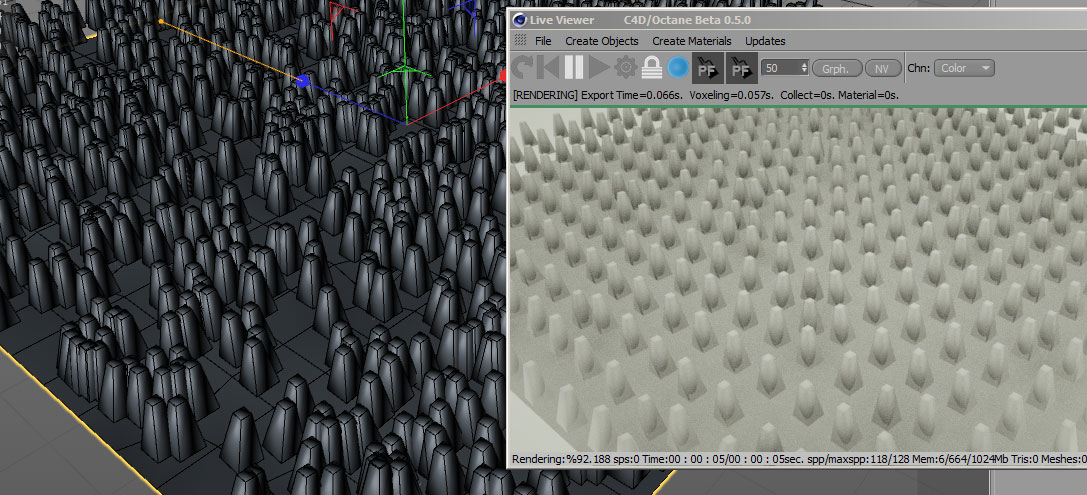Pause the Octane render

click(x=574, y=68)
